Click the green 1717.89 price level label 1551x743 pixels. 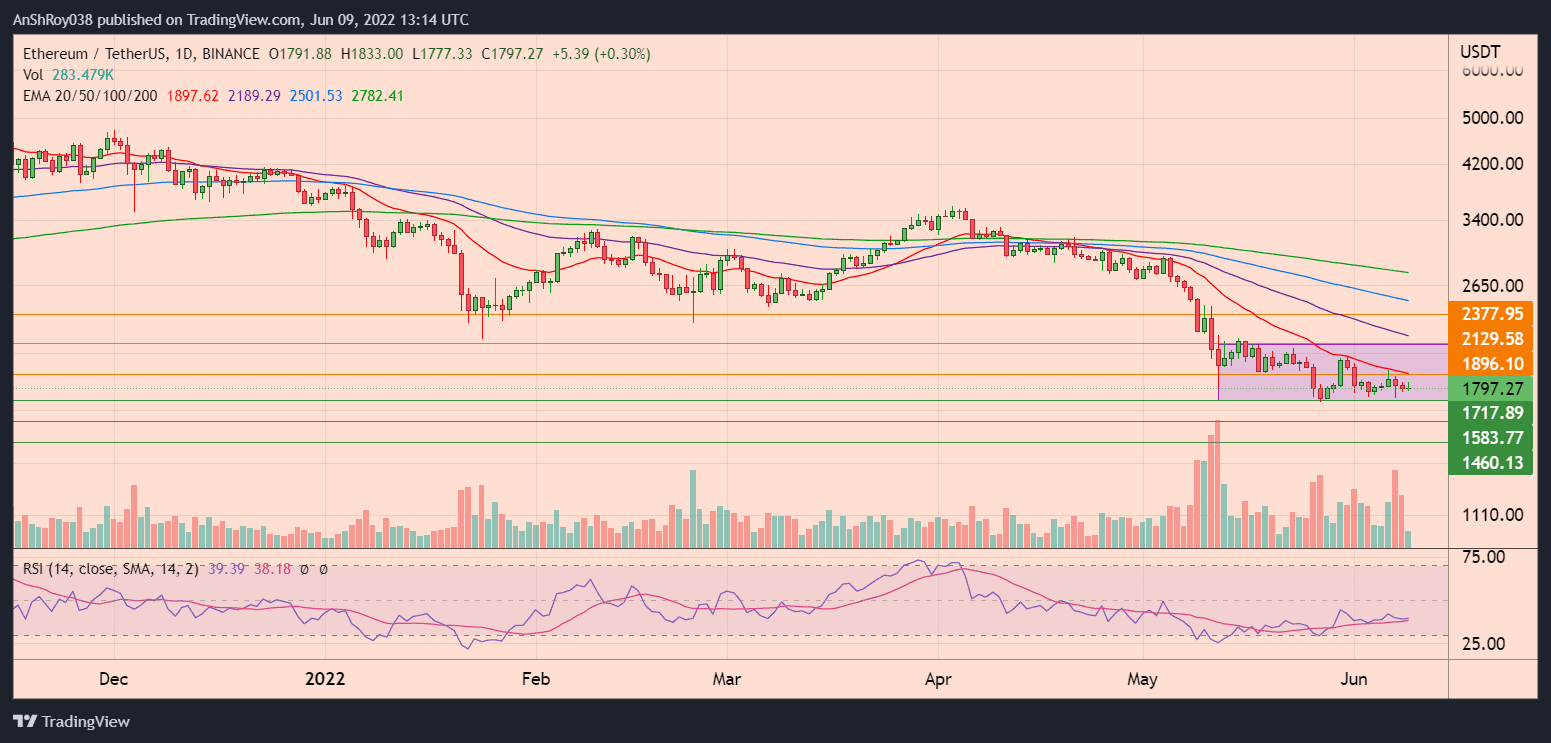pos(1490,413)
